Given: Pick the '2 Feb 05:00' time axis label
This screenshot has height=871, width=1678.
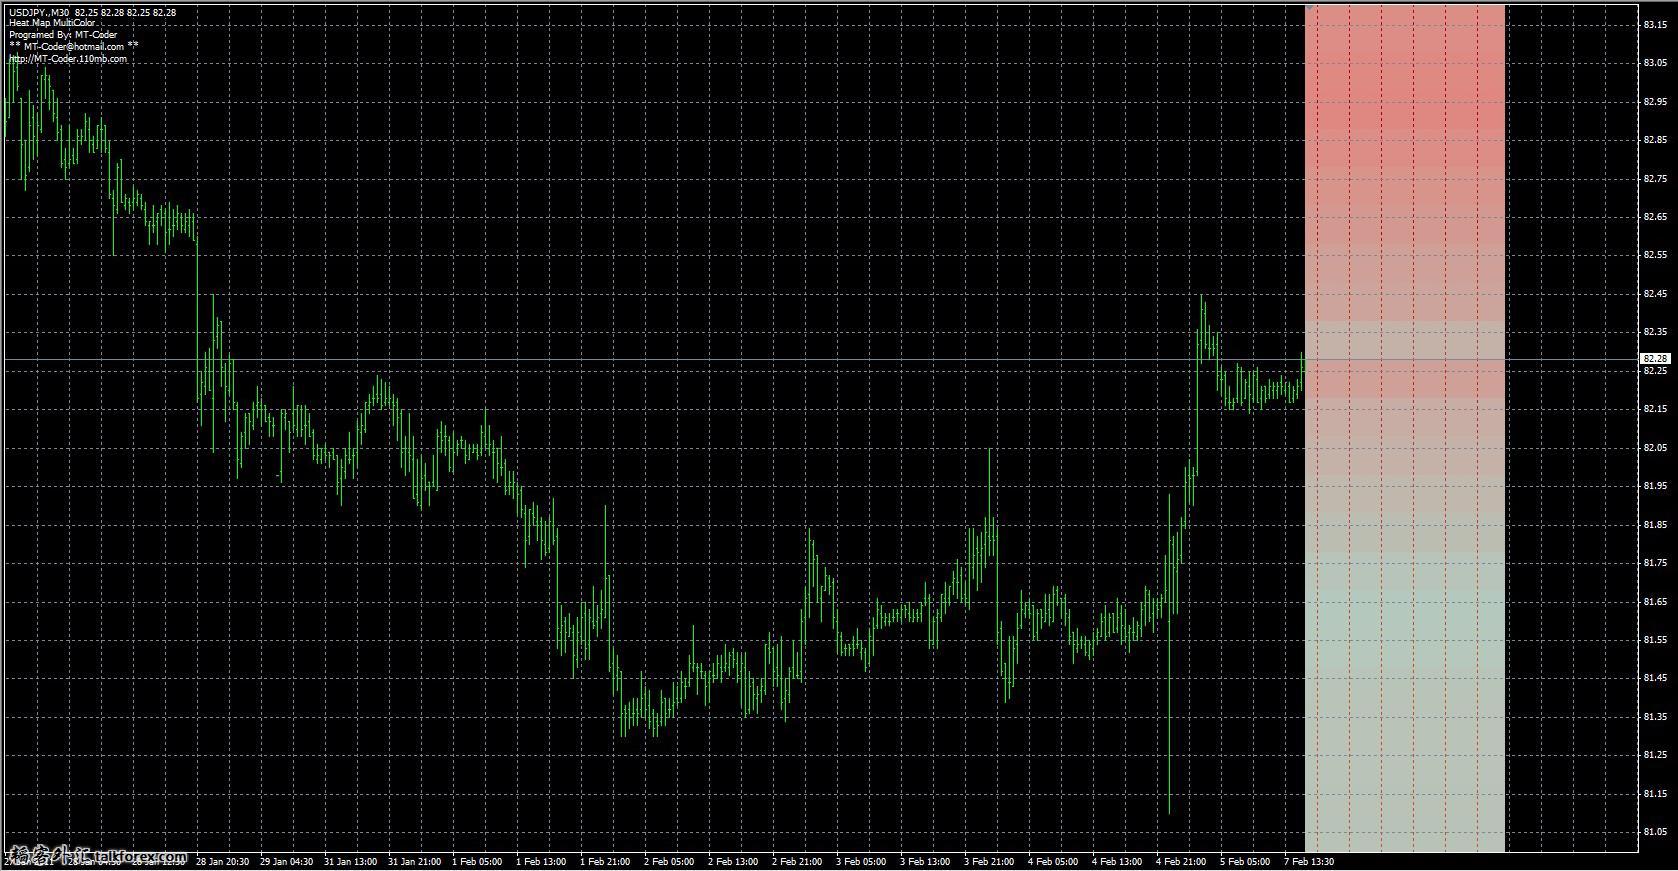Looking at the screenshot, I should [x=669, y=861].
